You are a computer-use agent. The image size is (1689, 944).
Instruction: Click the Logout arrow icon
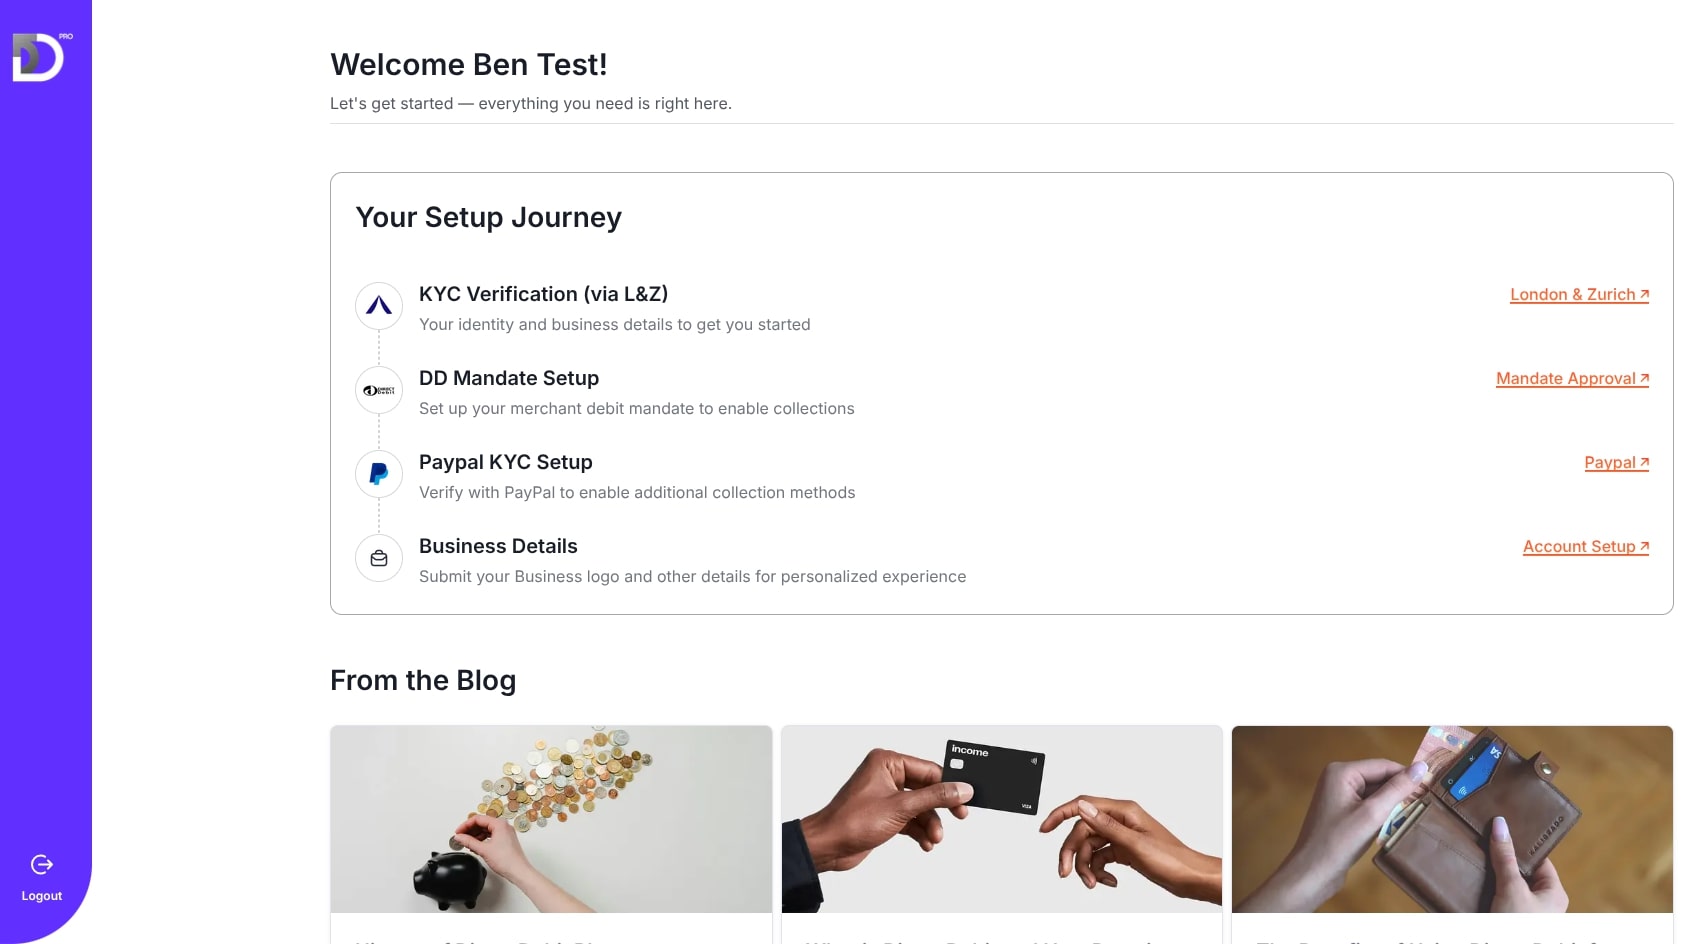(x=42, y=864)
